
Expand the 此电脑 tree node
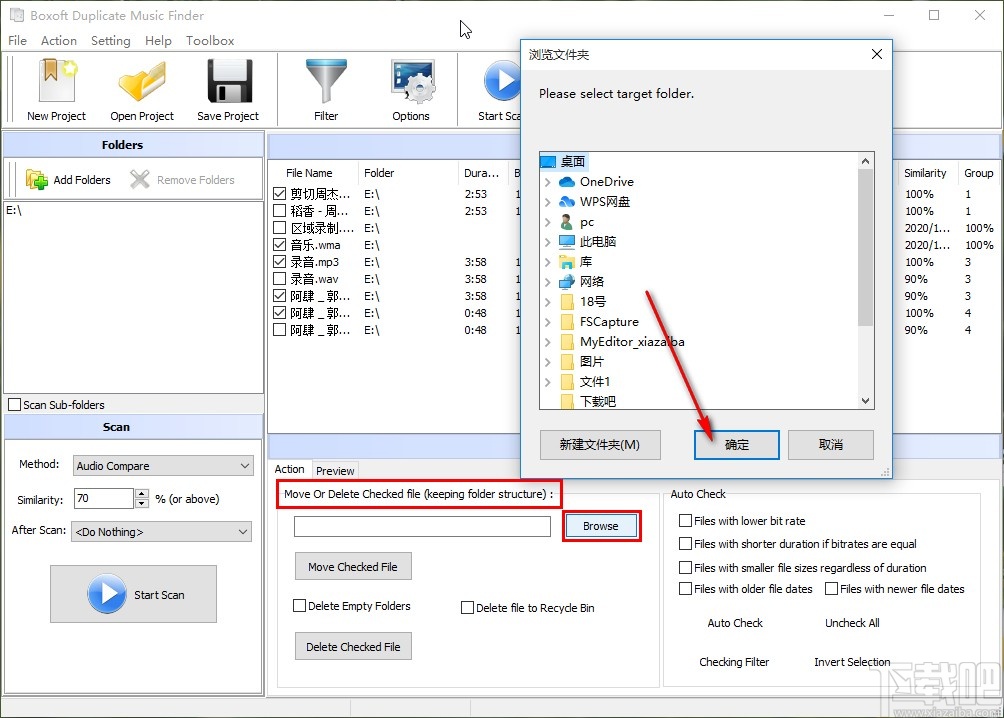tap(547, 242)
